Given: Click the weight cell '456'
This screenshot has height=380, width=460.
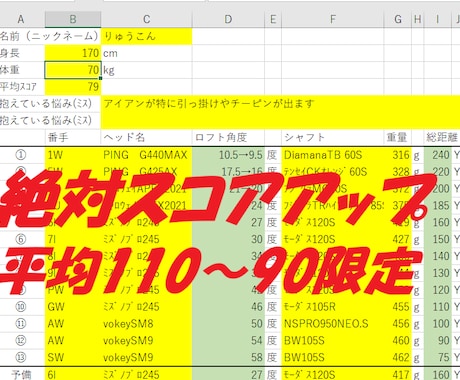Looking at the screenshot, I should click(398, 323).
